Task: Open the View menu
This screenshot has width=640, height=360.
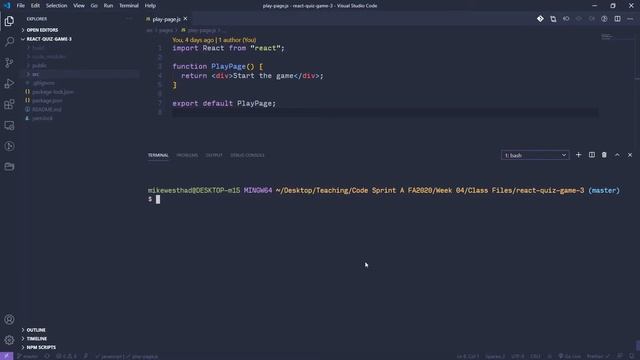Action: coord(79,6)
